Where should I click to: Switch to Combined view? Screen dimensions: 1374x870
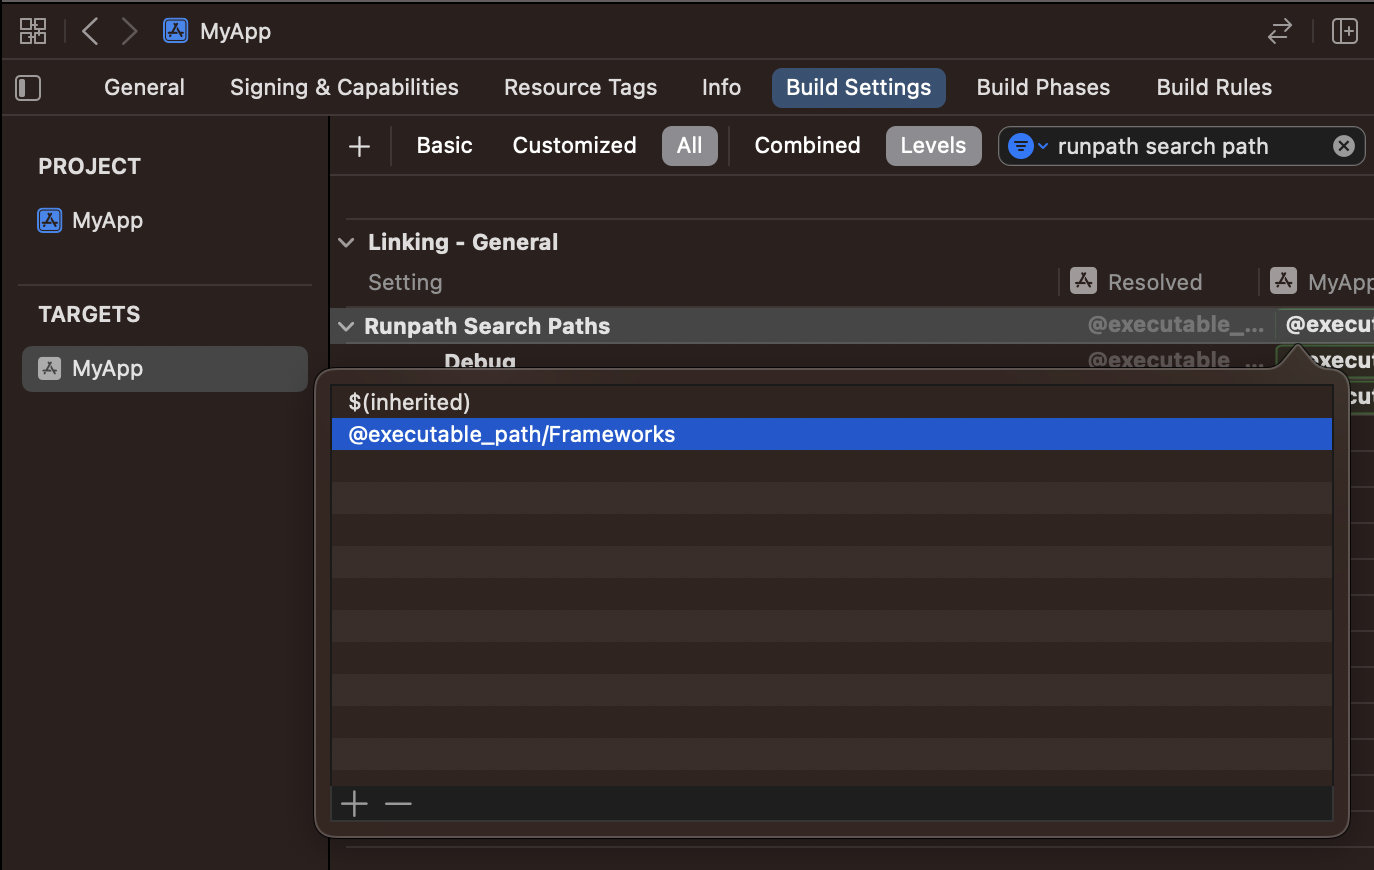click(x=807, y=146)
